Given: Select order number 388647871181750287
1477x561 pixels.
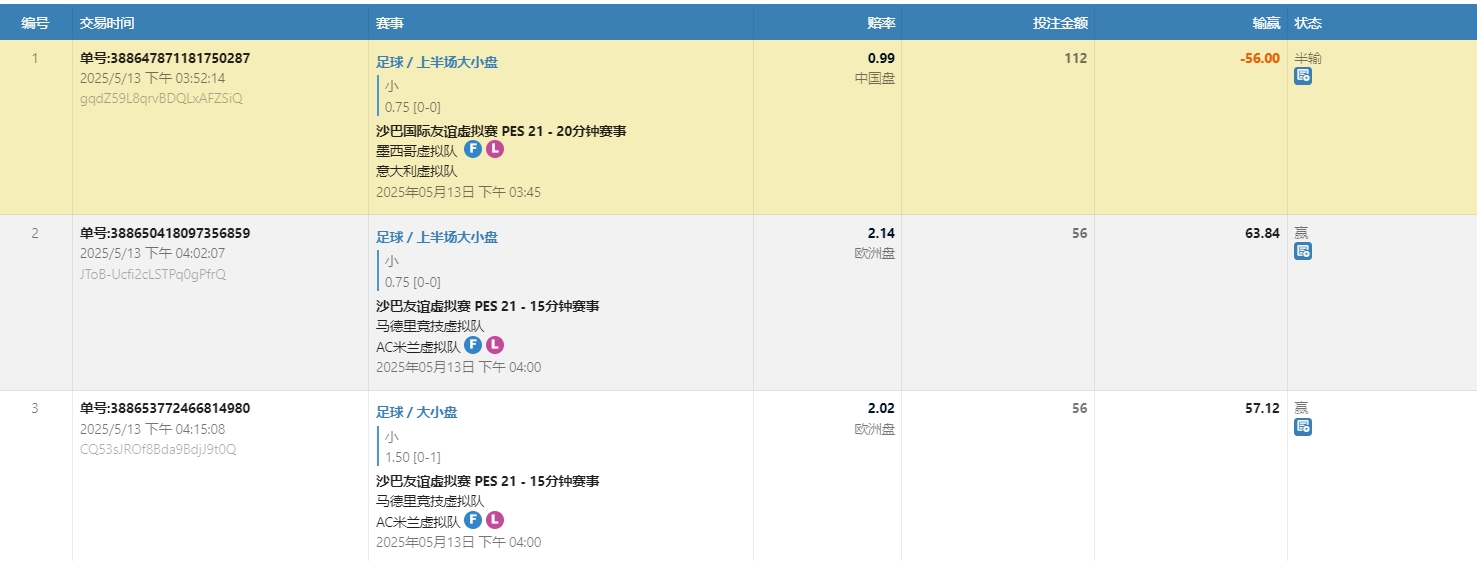Looking at the screenshot, I should pyautogui.click(x=165, y=58).
